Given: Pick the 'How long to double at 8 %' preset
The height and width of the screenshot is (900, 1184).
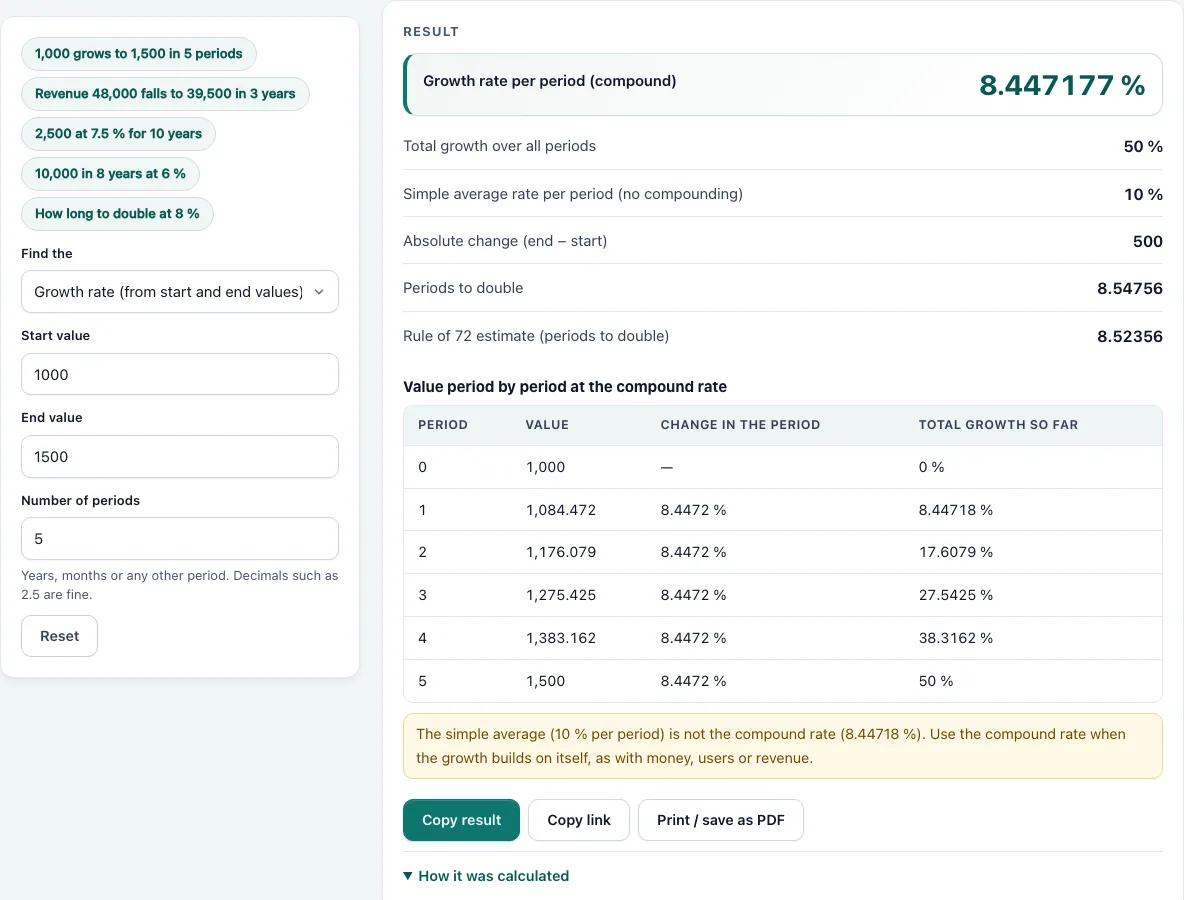Looking at the screenshot, I should (117, 214).
